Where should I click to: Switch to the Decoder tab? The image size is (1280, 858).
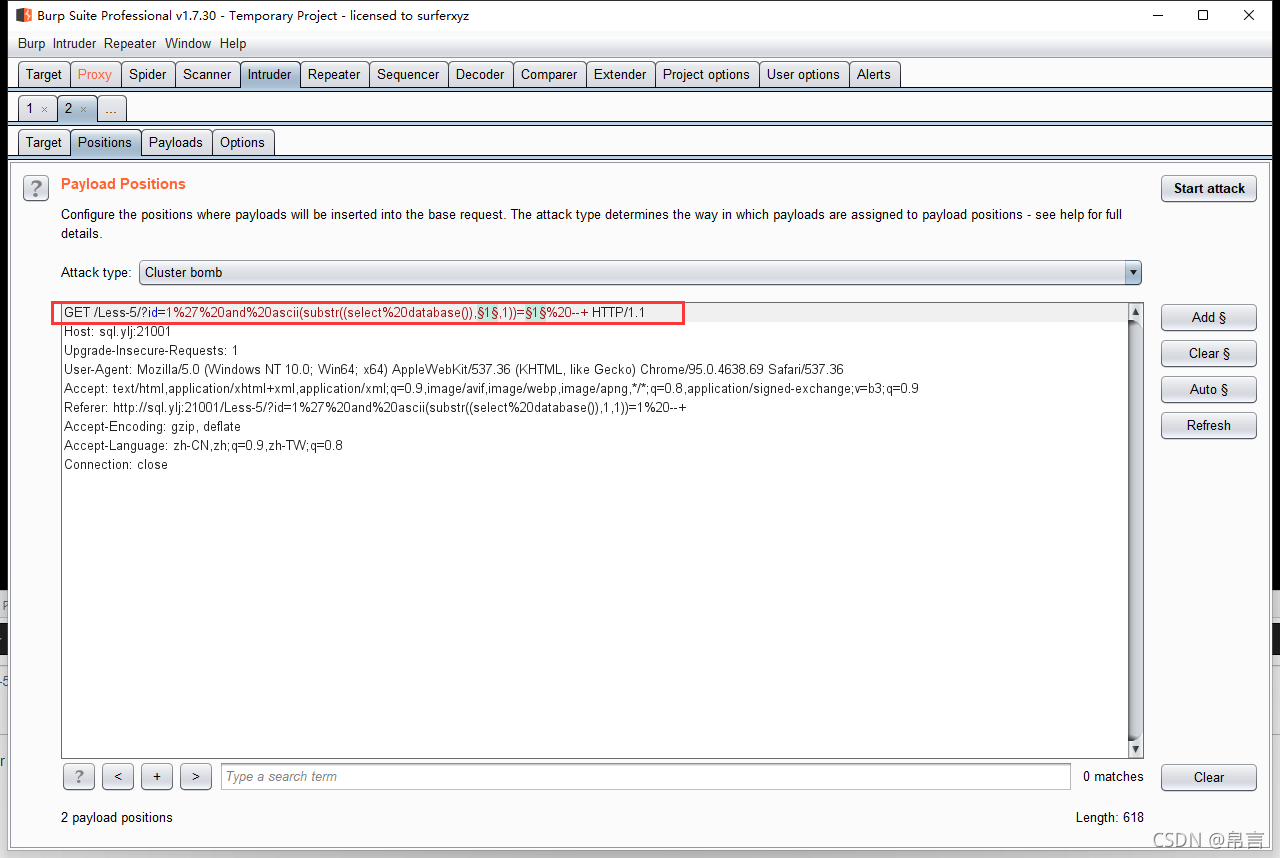point(480,74)
